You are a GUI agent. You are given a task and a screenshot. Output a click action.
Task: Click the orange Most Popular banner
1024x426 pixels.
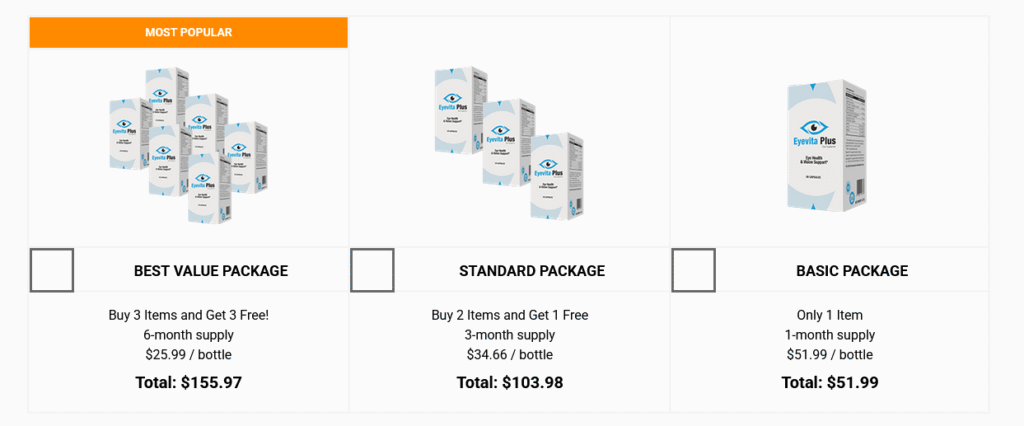pyautogui.click(x=189, y=32)
